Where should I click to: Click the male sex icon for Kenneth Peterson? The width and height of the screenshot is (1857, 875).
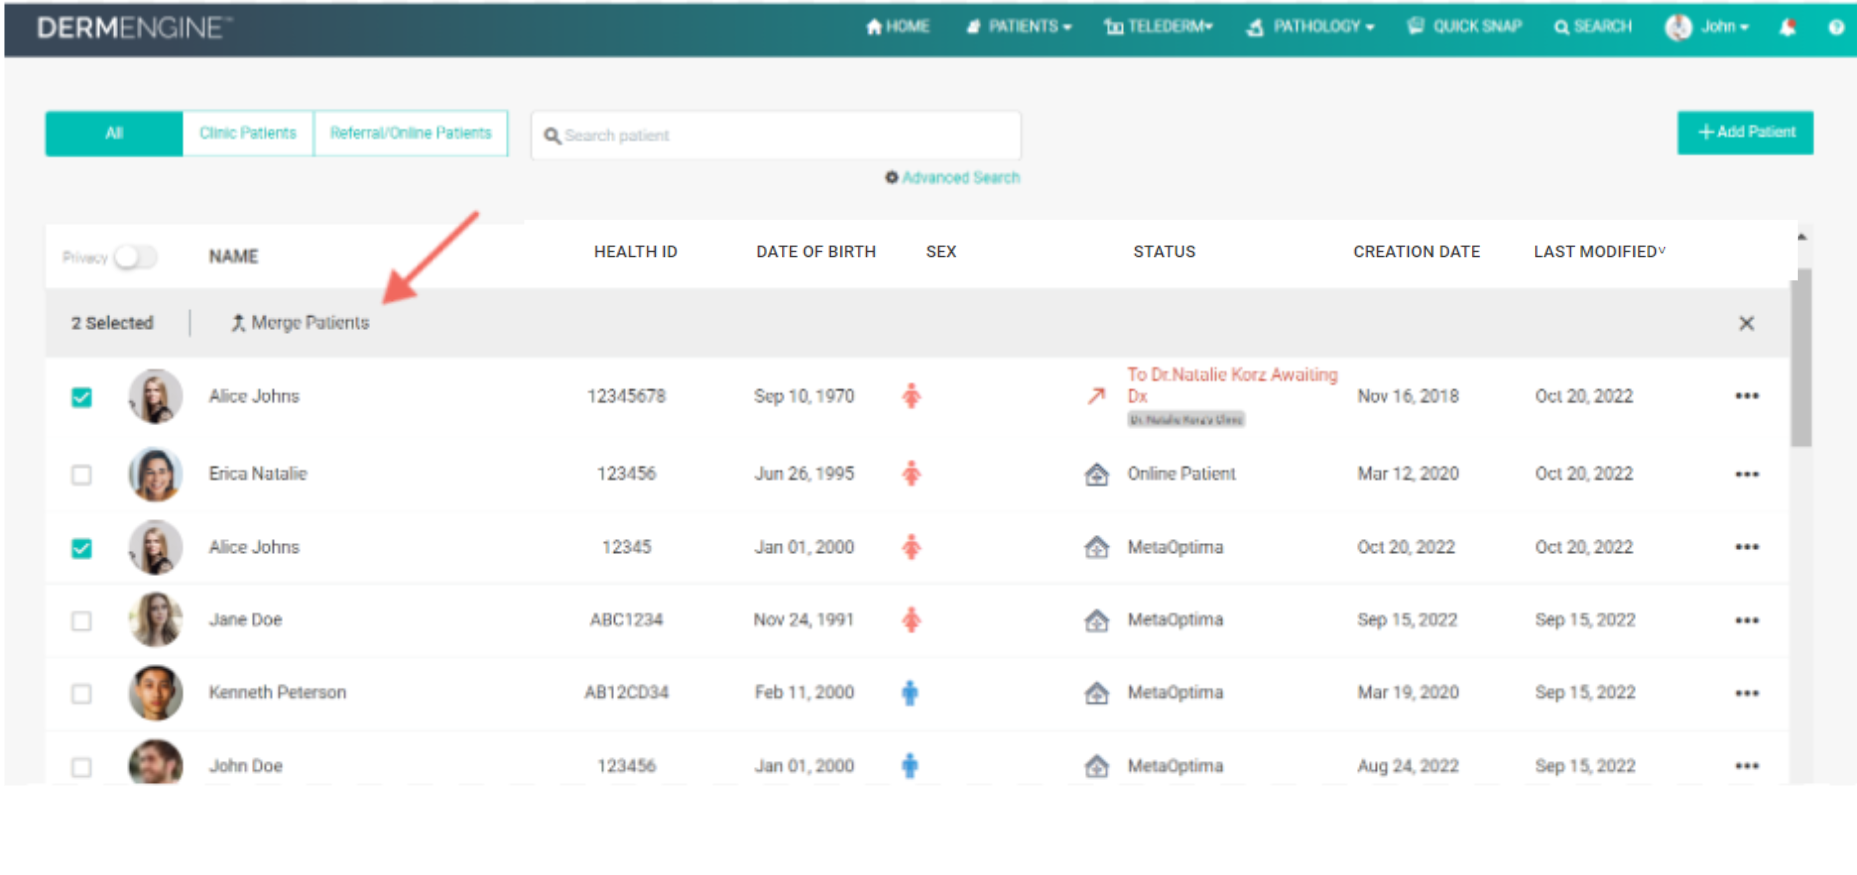tap(910, 693)
